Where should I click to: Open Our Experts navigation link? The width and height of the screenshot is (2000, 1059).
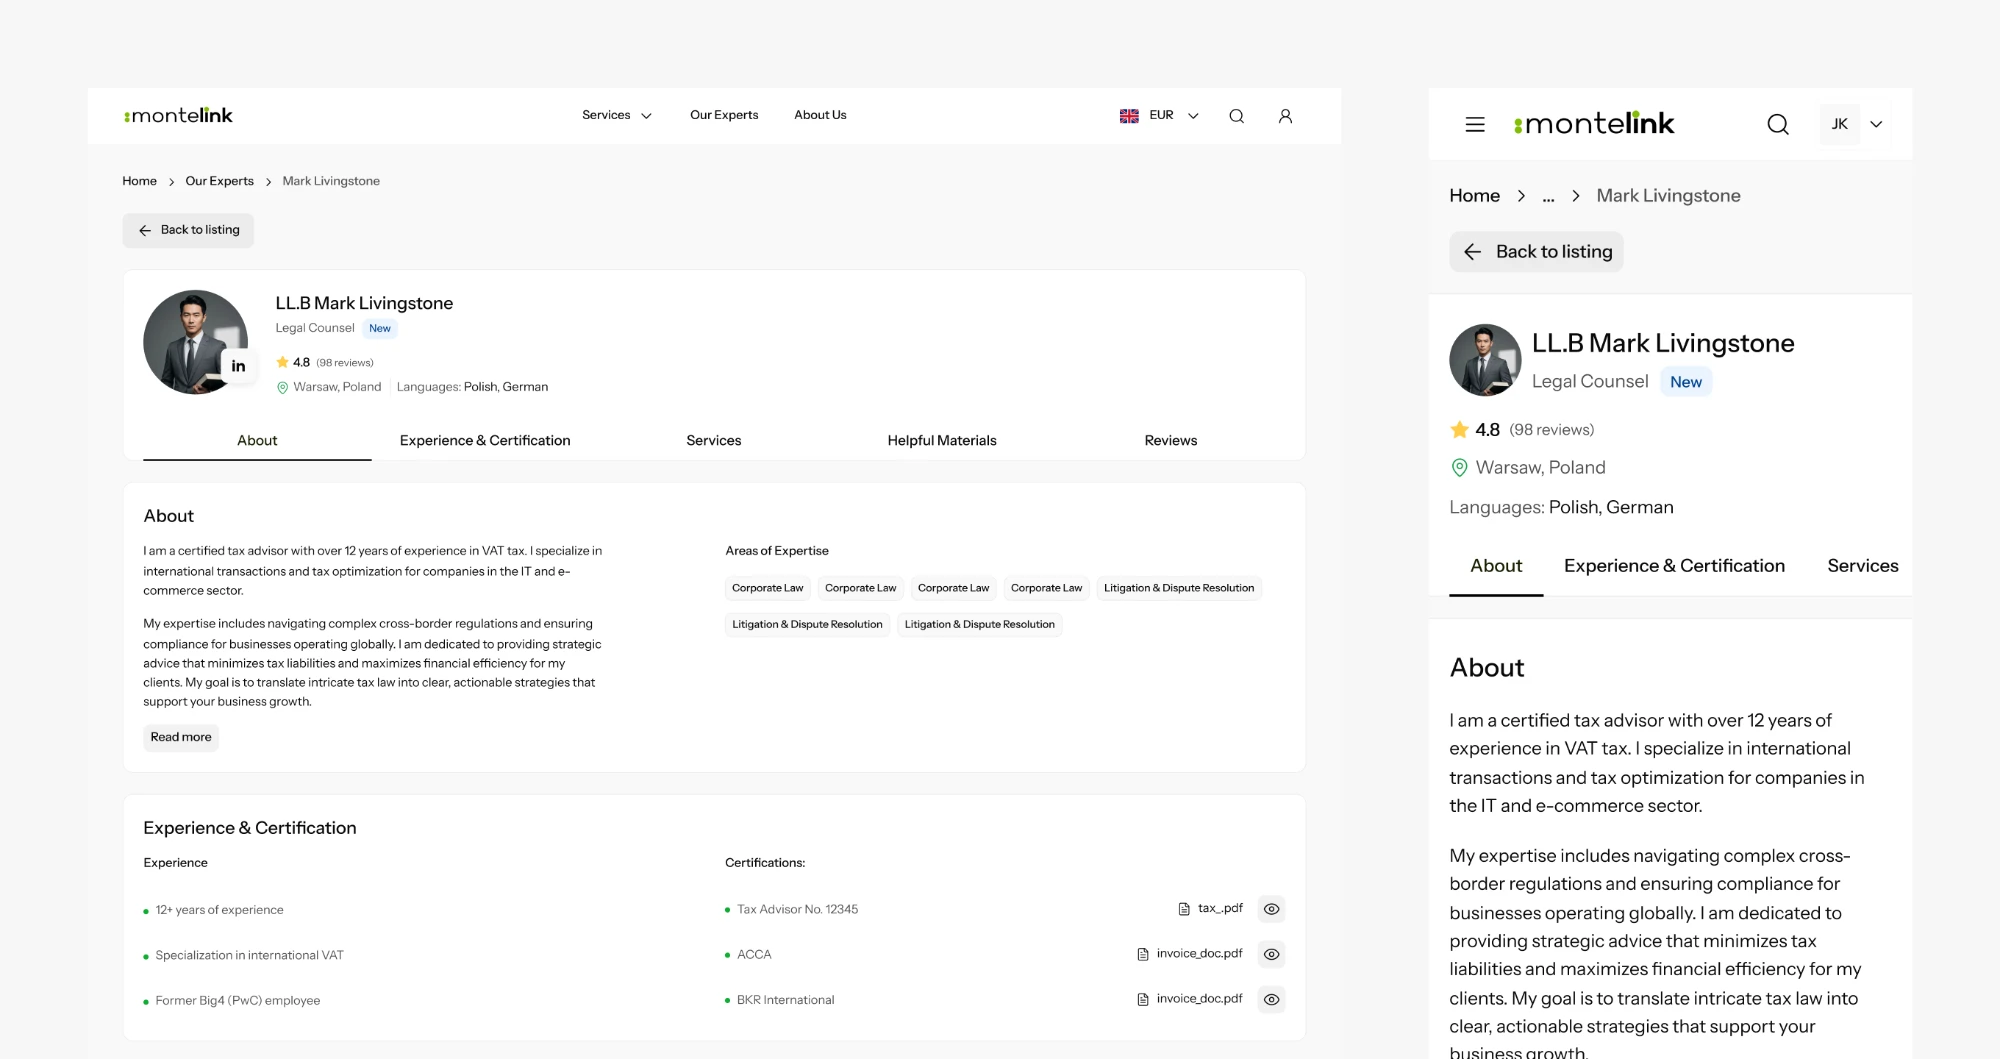(x=724, y=115)
